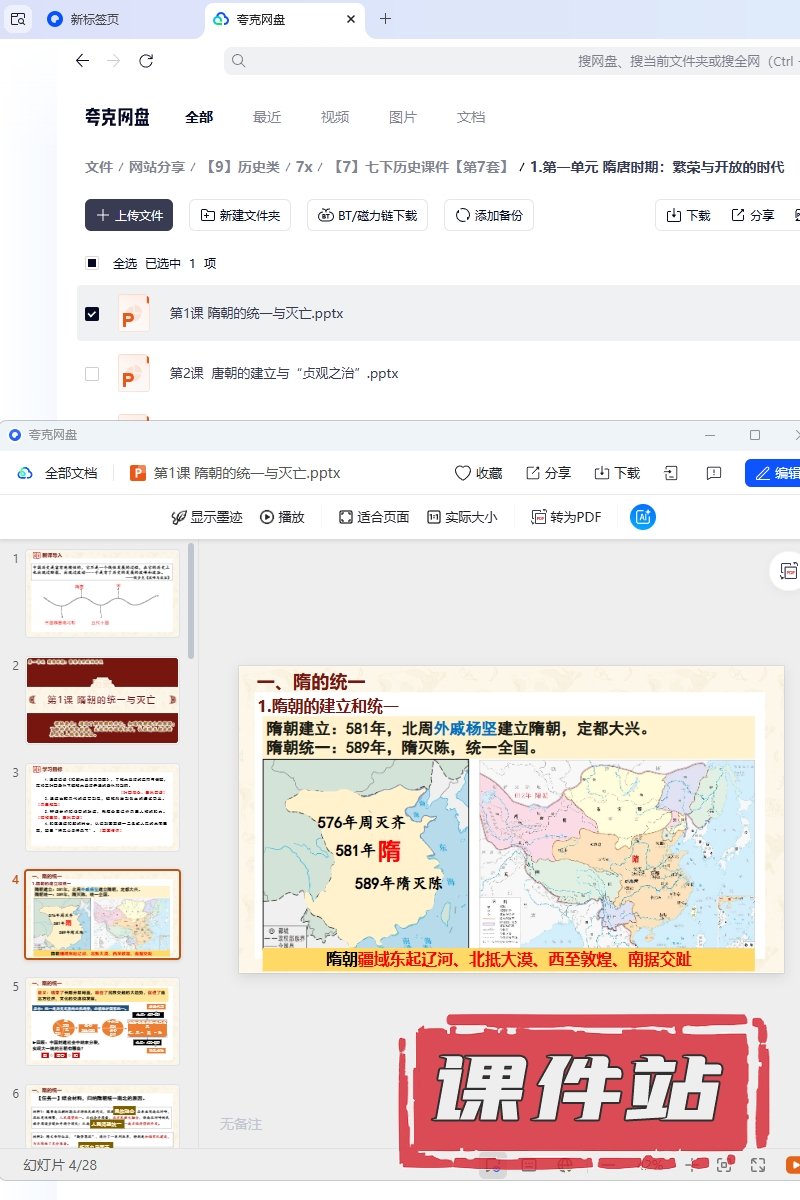This screenshot has width=800, height=1200.
Task: Click the 新建文件夹 button
Action: [x=241, y=215]
